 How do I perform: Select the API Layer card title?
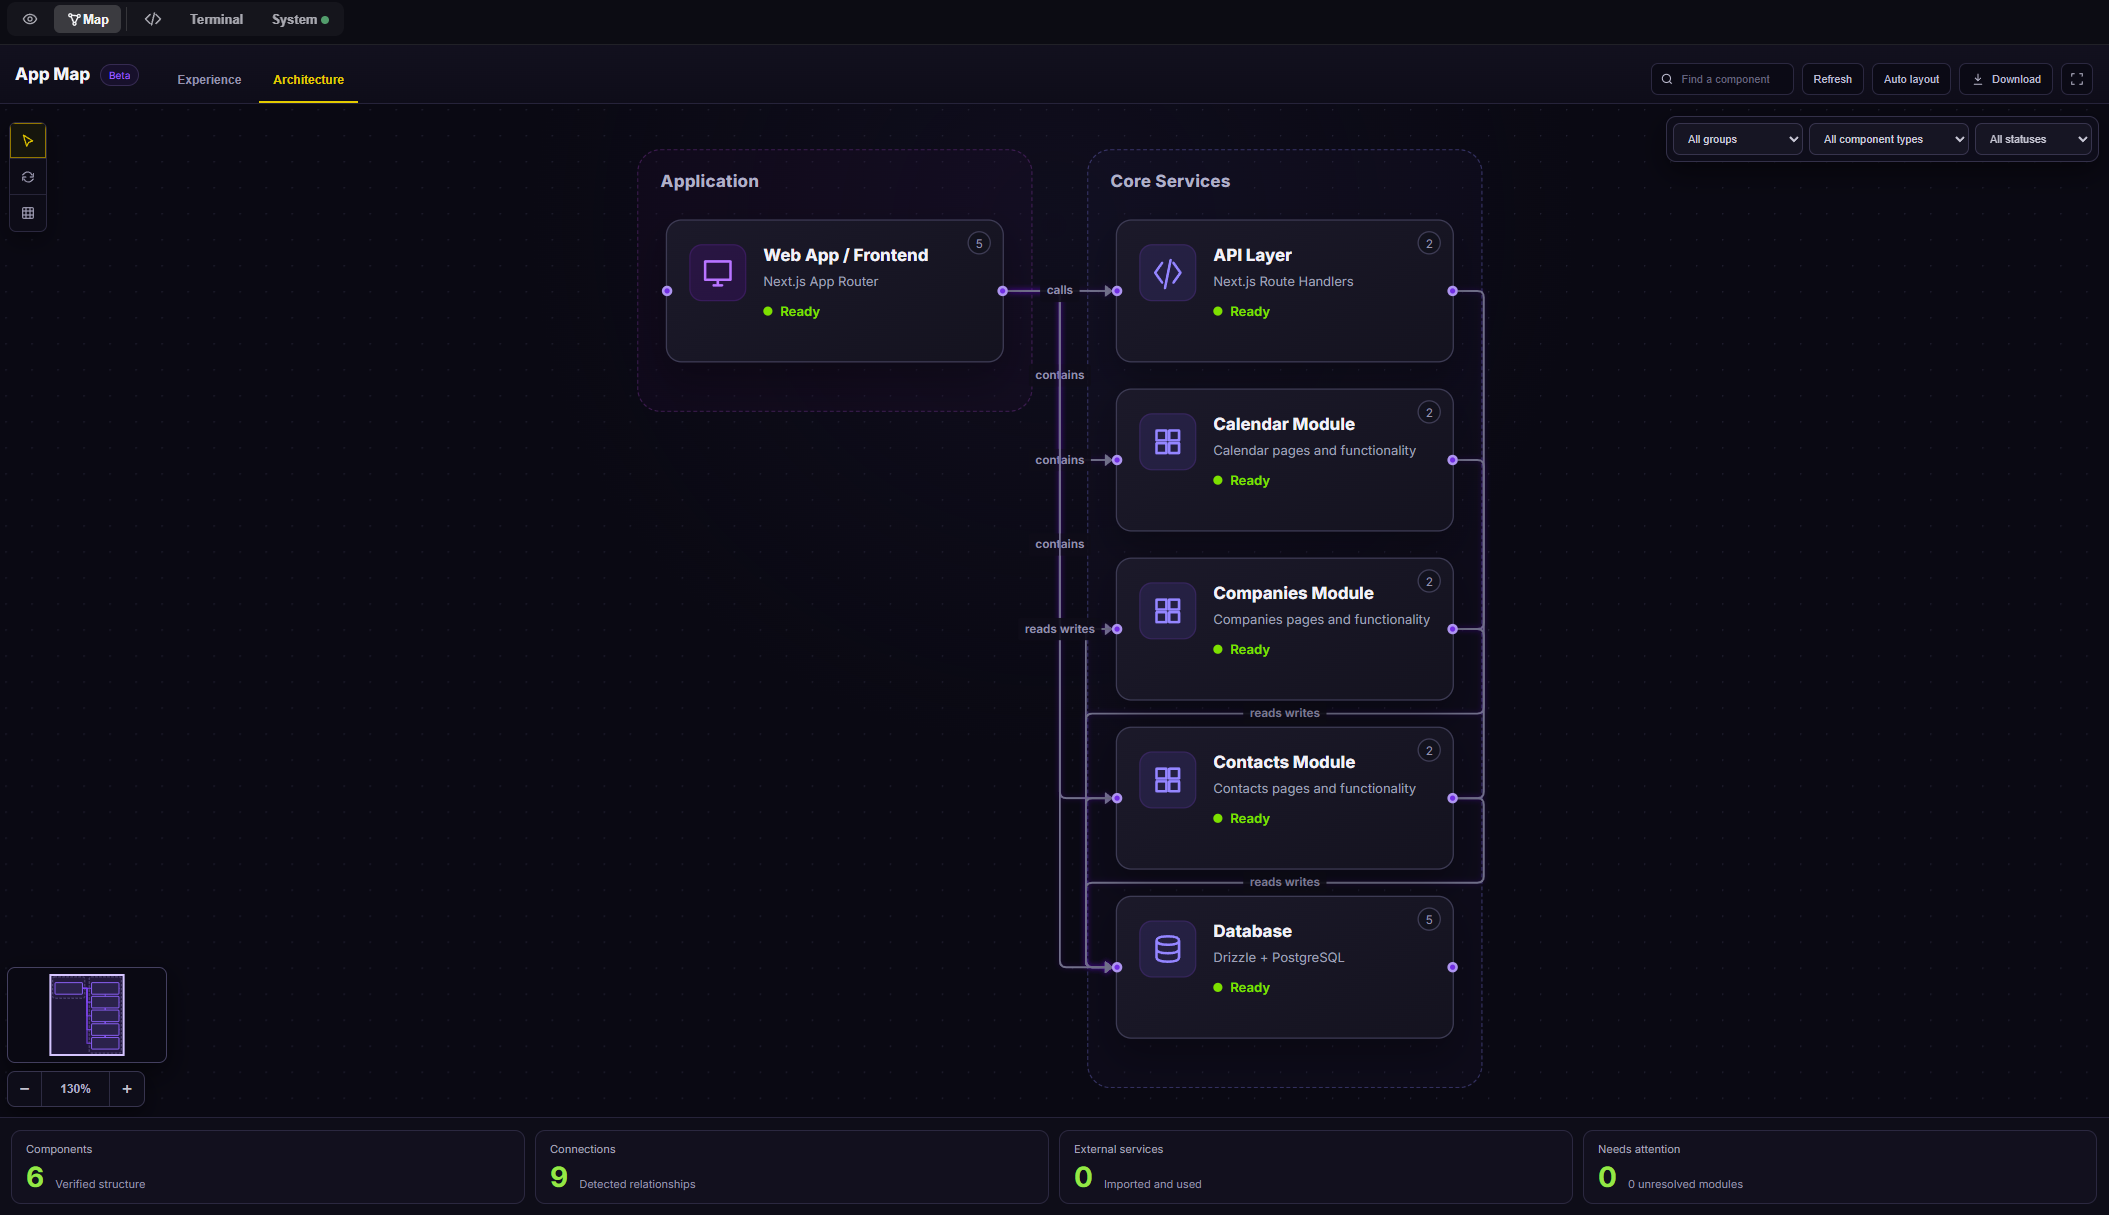click(1252, 255)
